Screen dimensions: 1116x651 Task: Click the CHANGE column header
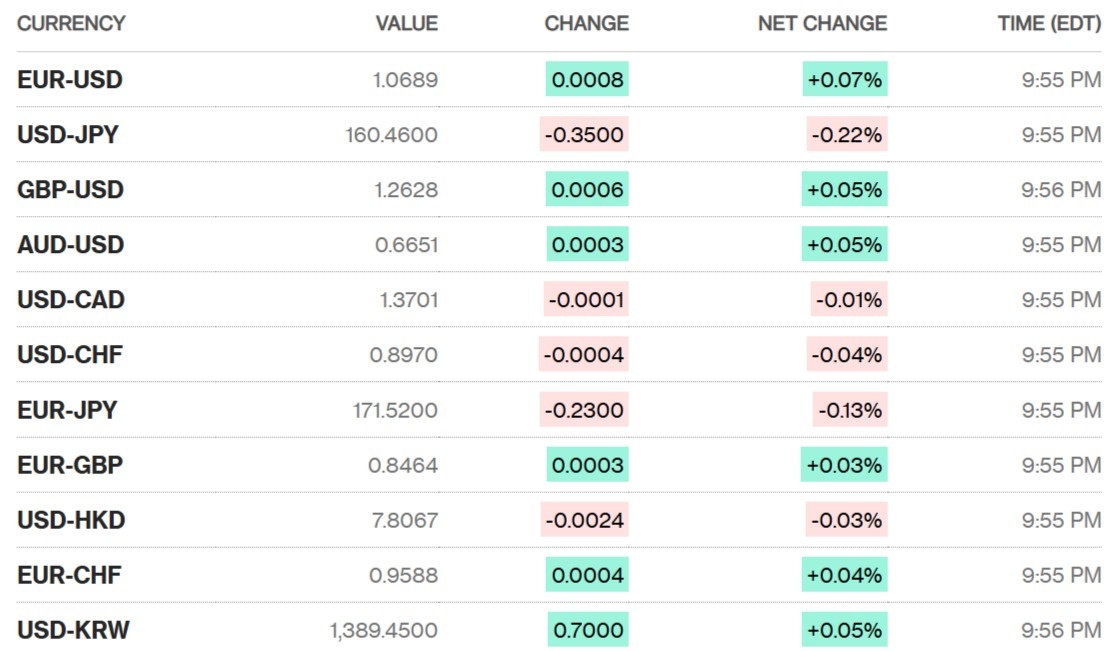pyautogui.click(x=586, y=23)
